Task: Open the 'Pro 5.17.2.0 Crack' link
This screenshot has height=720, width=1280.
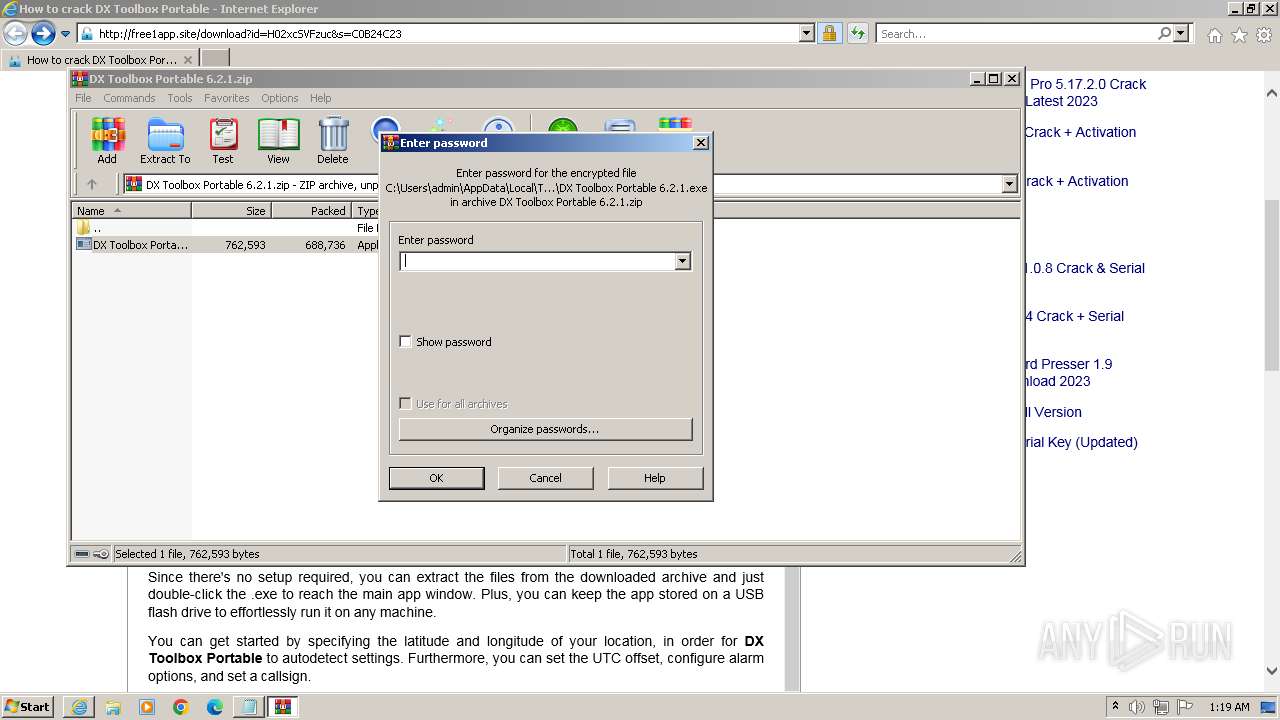Action: pos(1088,84)
